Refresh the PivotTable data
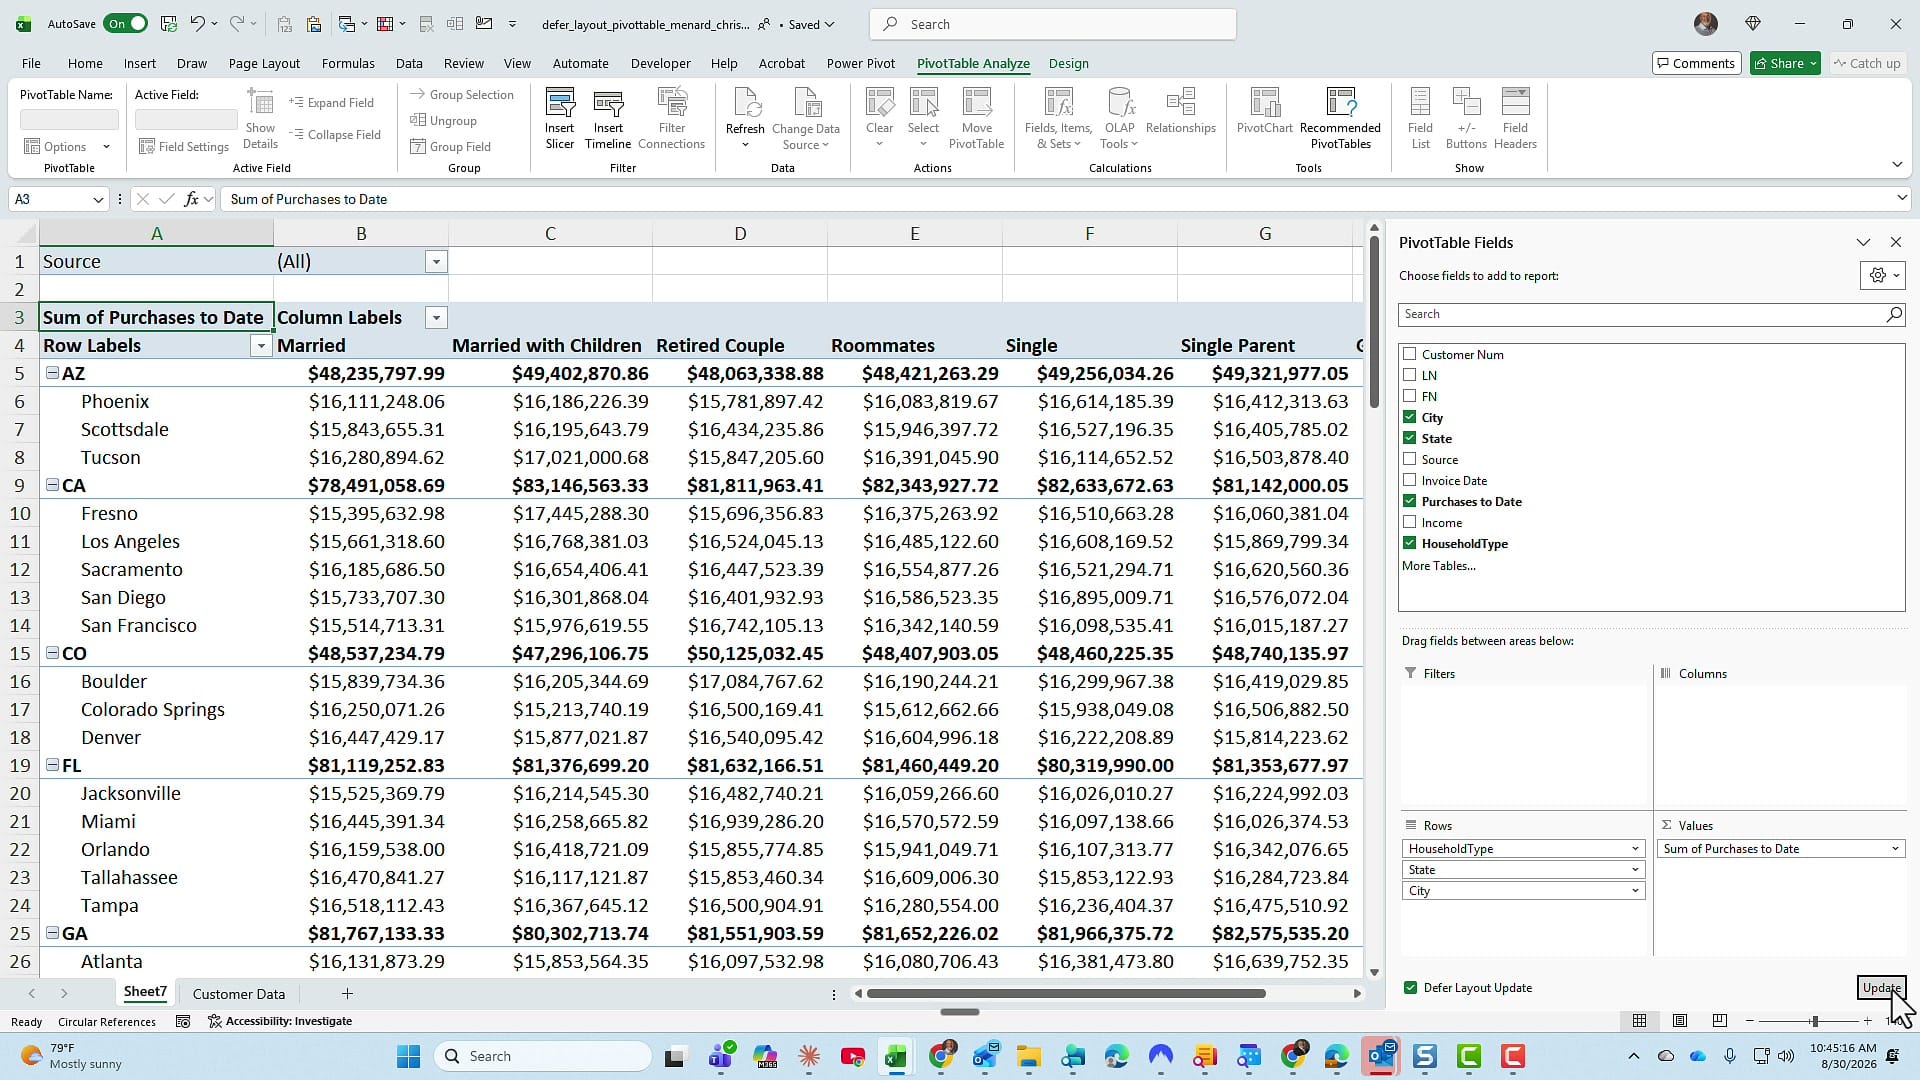The height and width of the screenshot is (1080, 1920). pyautogui.click(x=745, y=118)
